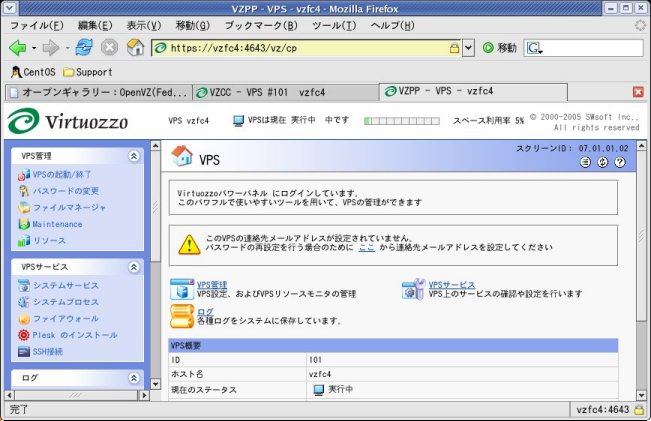Click the ここ link to set email
The width and height of the screenshot is (651, 421).
click(x=367, y=247)
